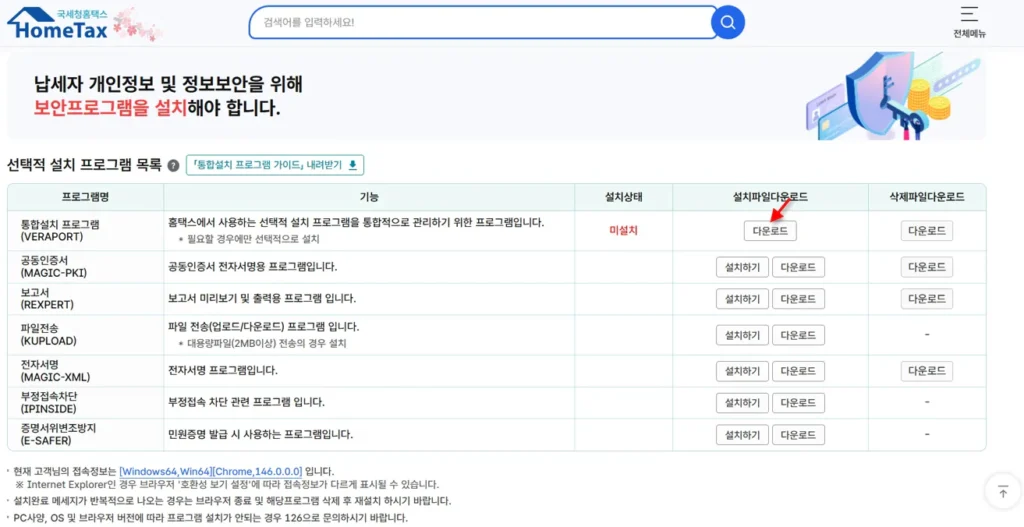Click the blue search magnifier button
The height and width of the screenshot is (527, 1024).
pos(728,23)
